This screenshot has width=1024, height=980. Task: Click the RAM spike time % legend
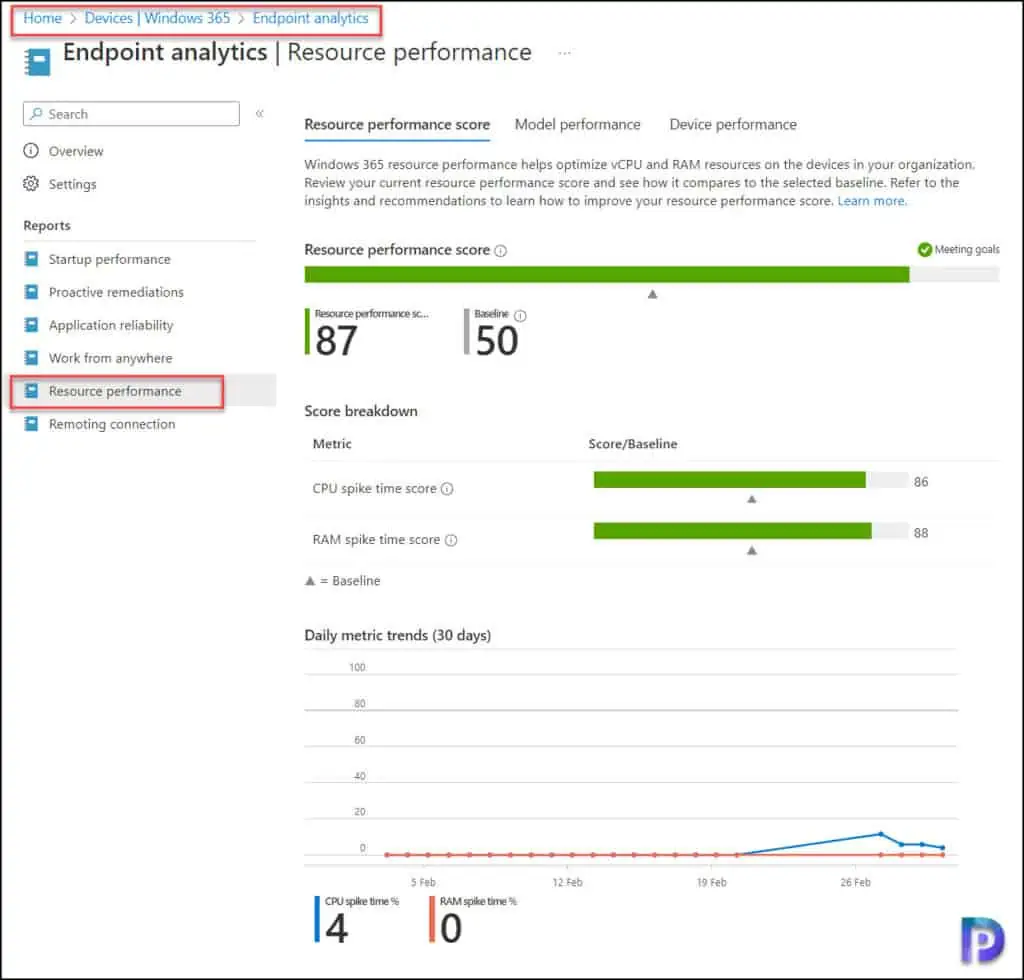[473, 919]
